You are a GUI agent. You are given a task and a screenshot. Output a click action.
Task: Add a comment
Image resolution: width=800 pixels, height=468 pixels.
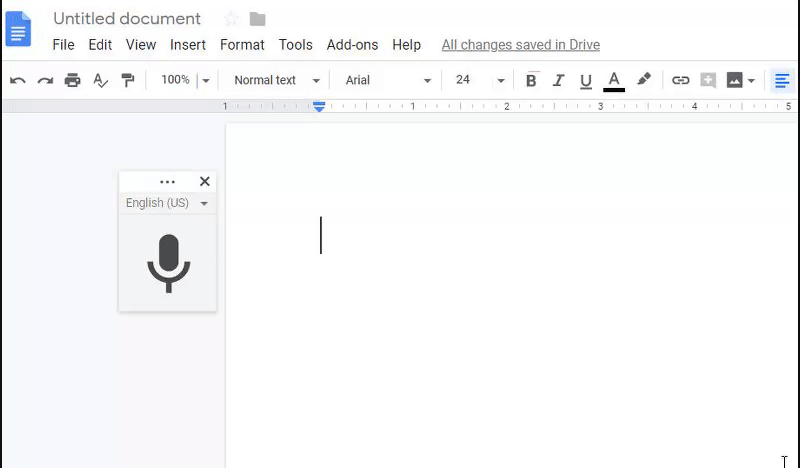(708, 80)
